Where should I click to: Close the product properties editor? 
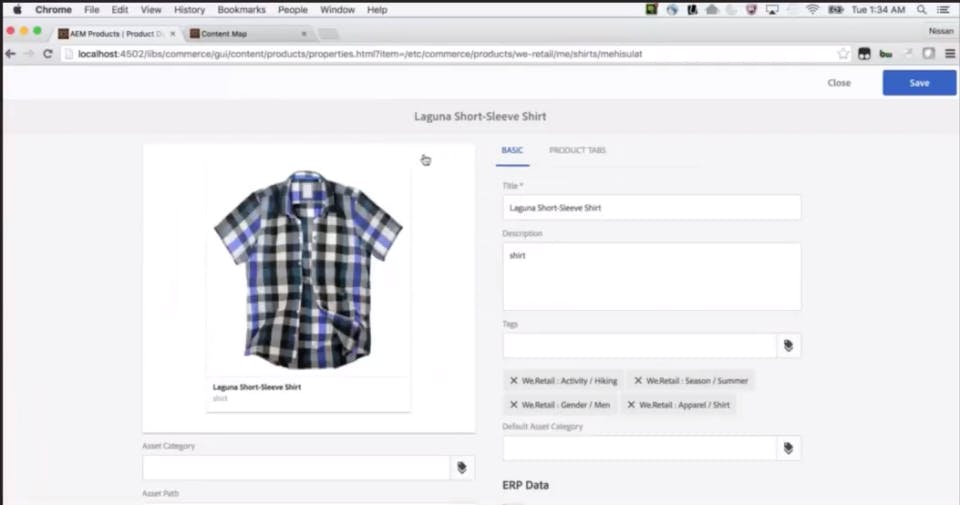839,83
